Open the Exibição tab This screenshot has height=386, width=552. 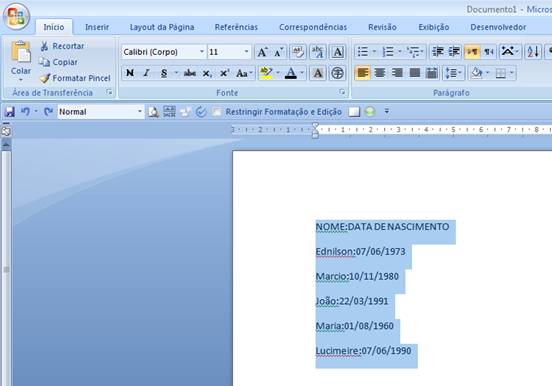click(x=434, y=27)
